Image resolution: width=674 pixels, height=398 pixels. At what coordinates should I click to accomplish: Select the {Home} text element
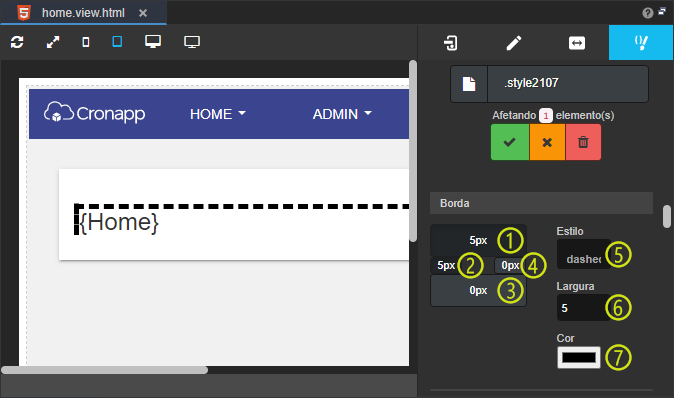(x=119, y=222)
